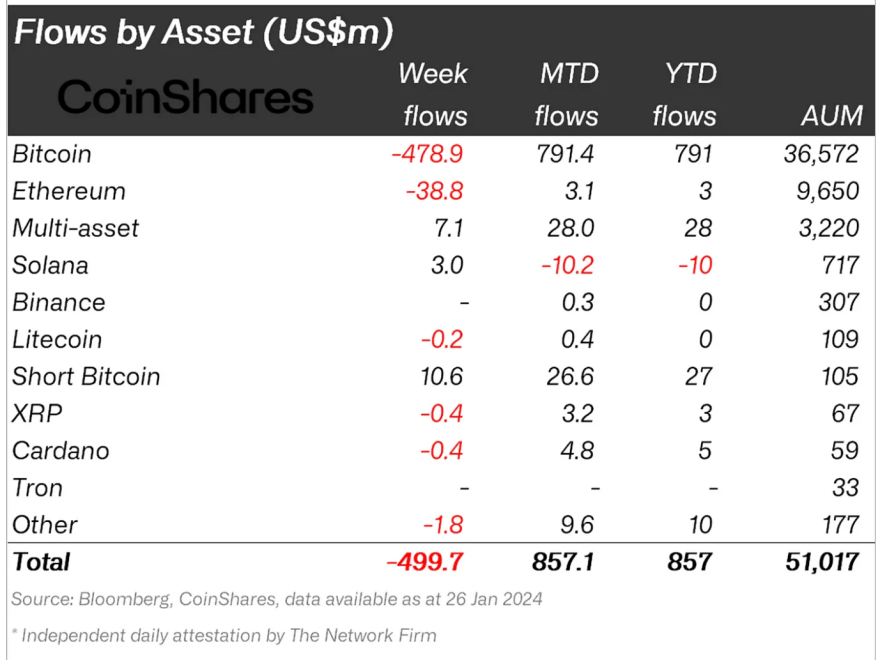Click The Network Firm attestation footnote
This screenshot has width=880, height=660.
(x=224, y=635)
